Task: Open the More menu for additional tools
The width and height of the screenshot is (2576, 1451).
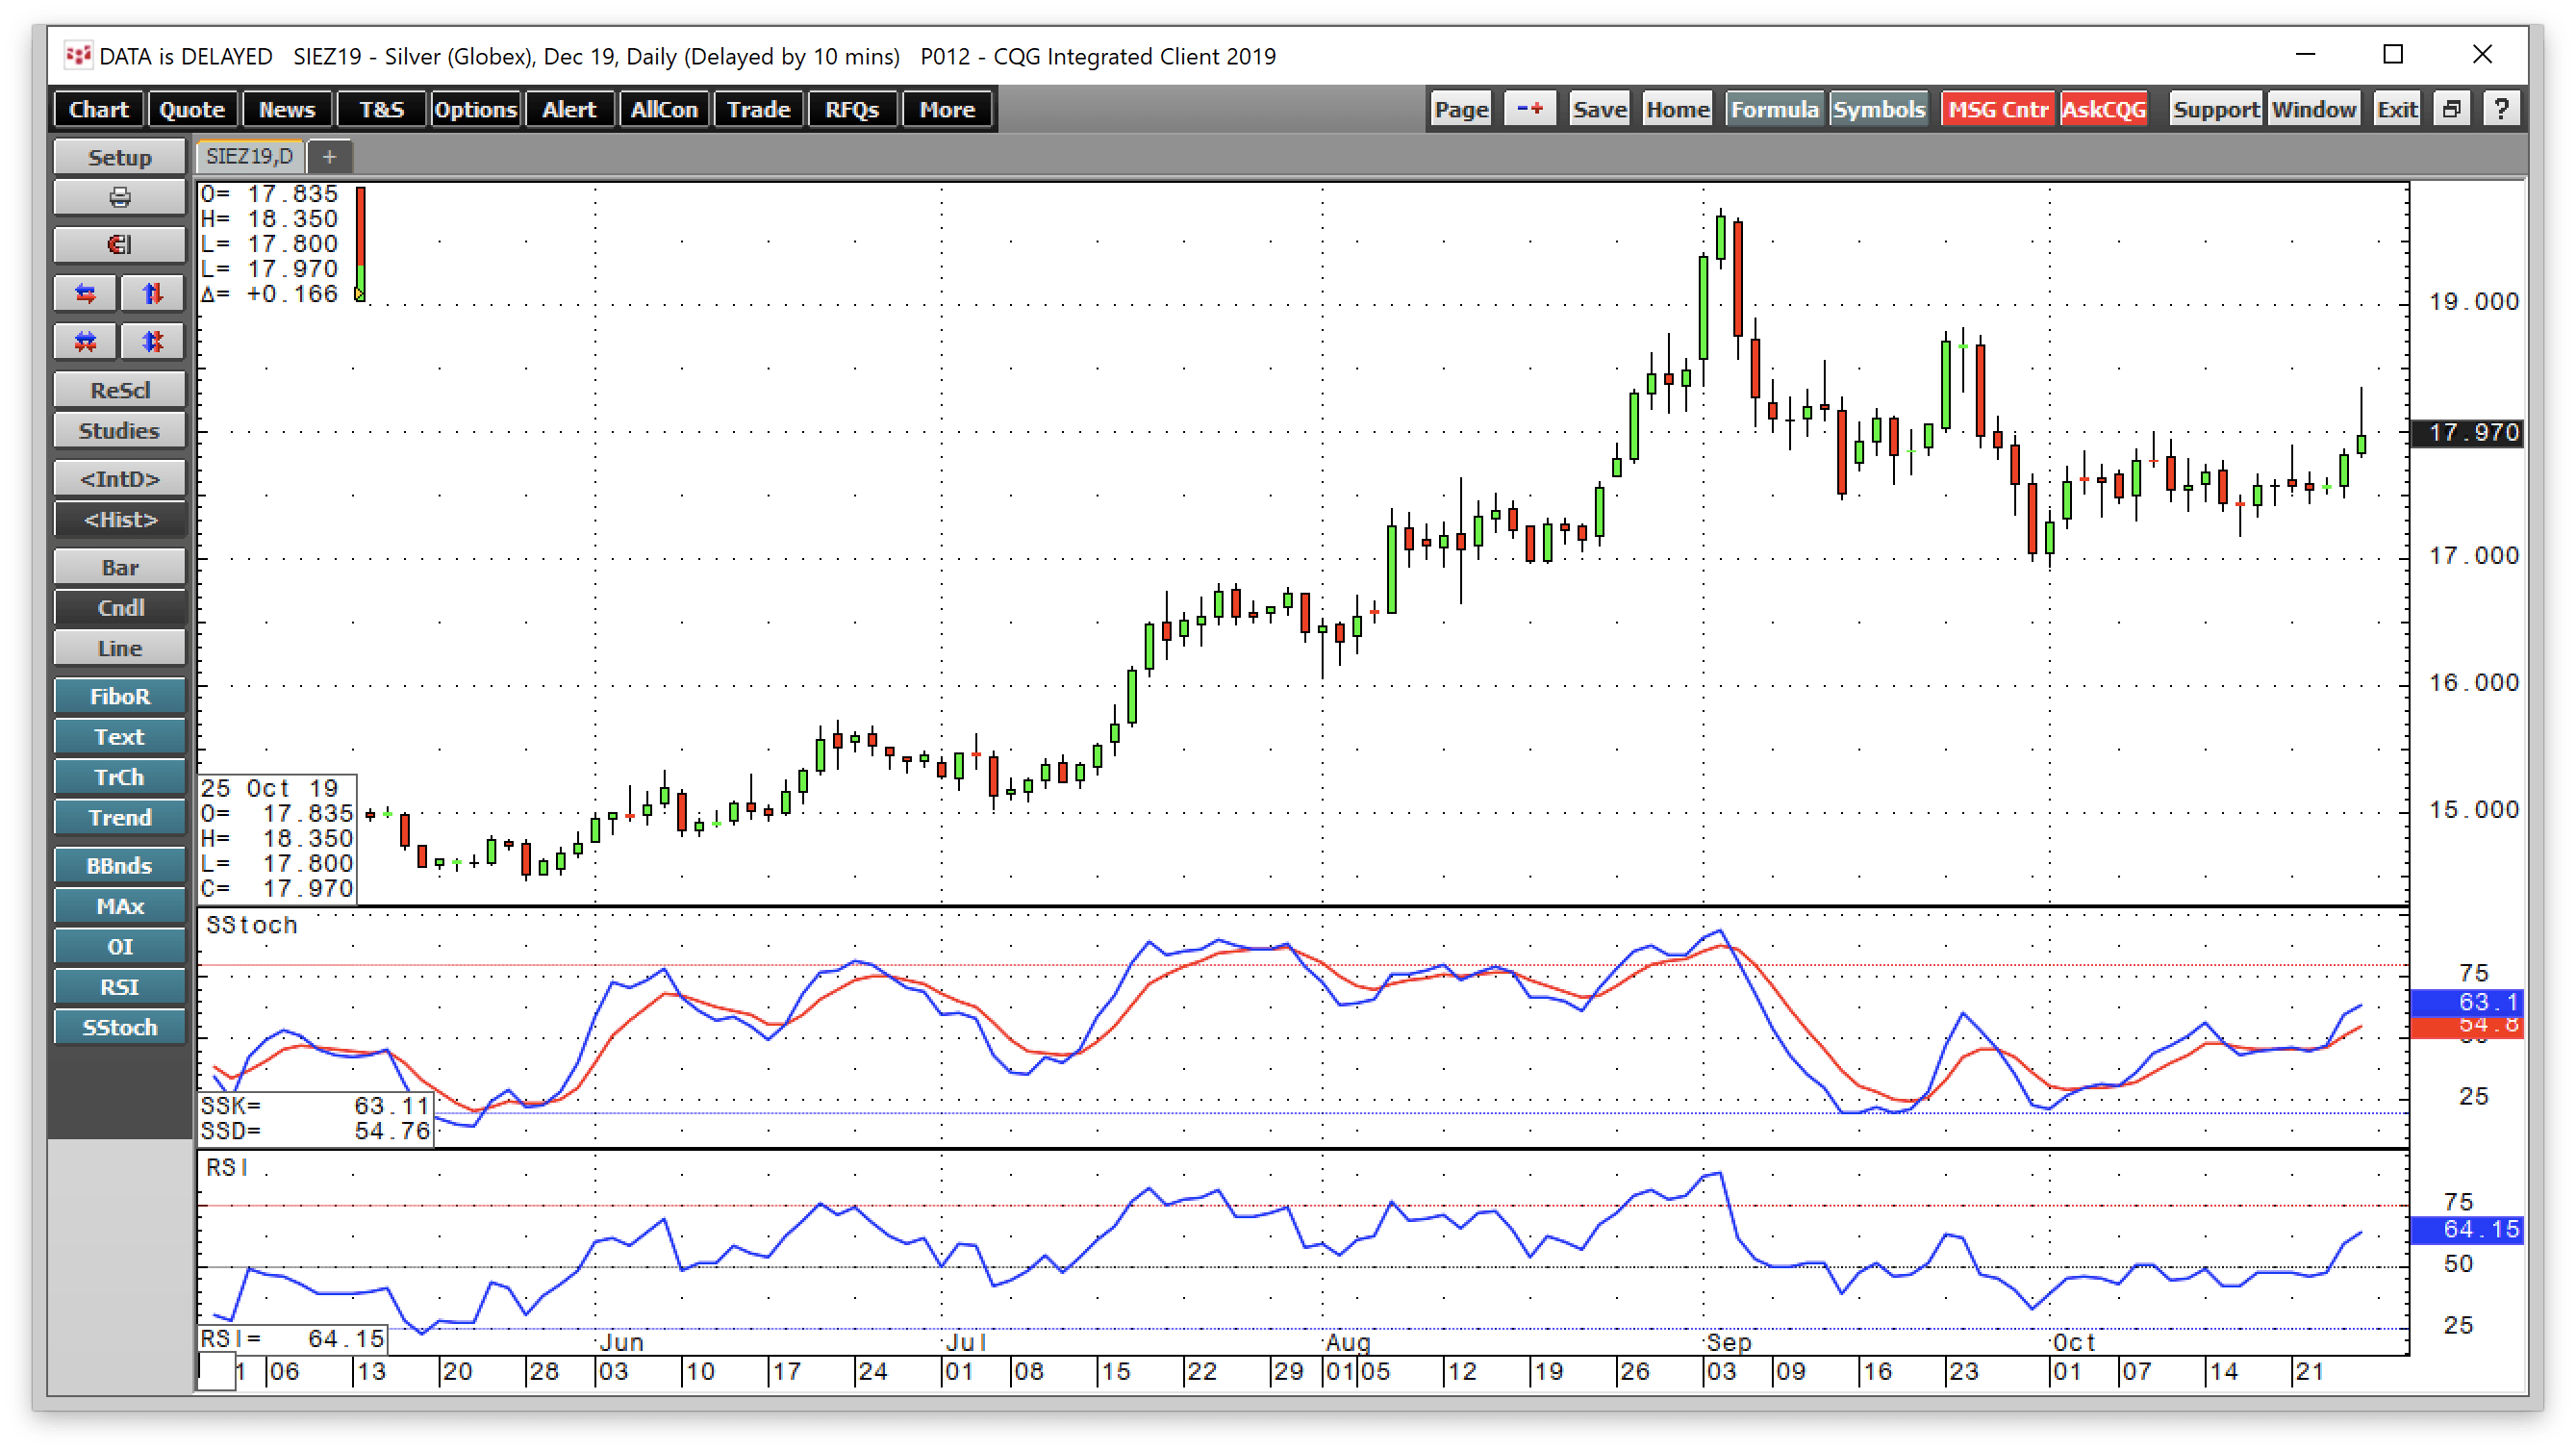Action: click(x=946, y=109)
